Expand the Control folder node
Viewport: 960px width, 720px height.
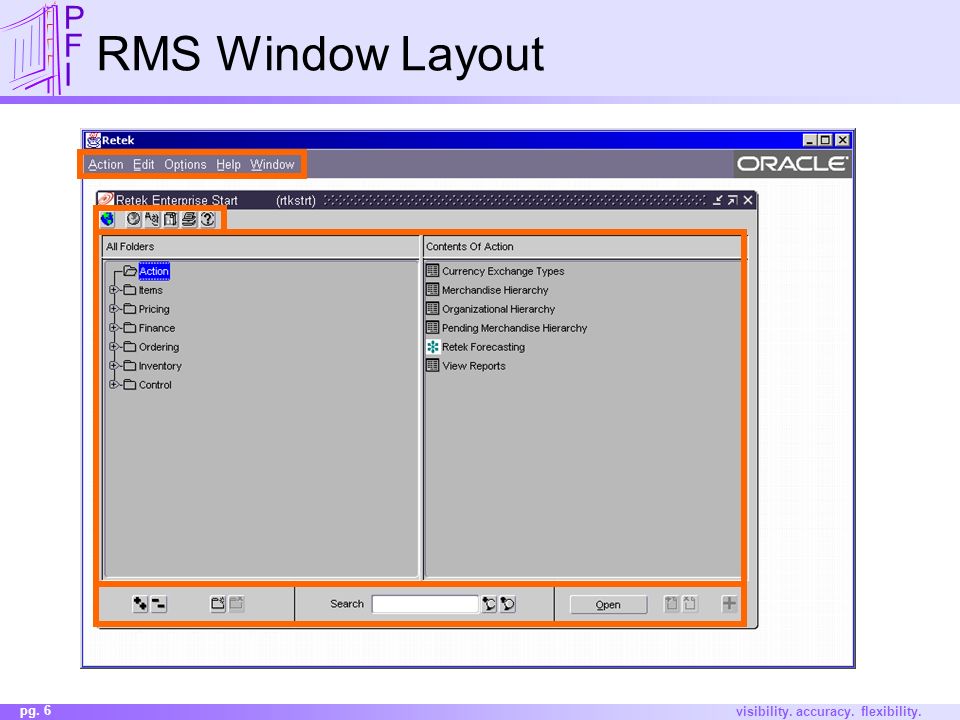click(113, 384)
